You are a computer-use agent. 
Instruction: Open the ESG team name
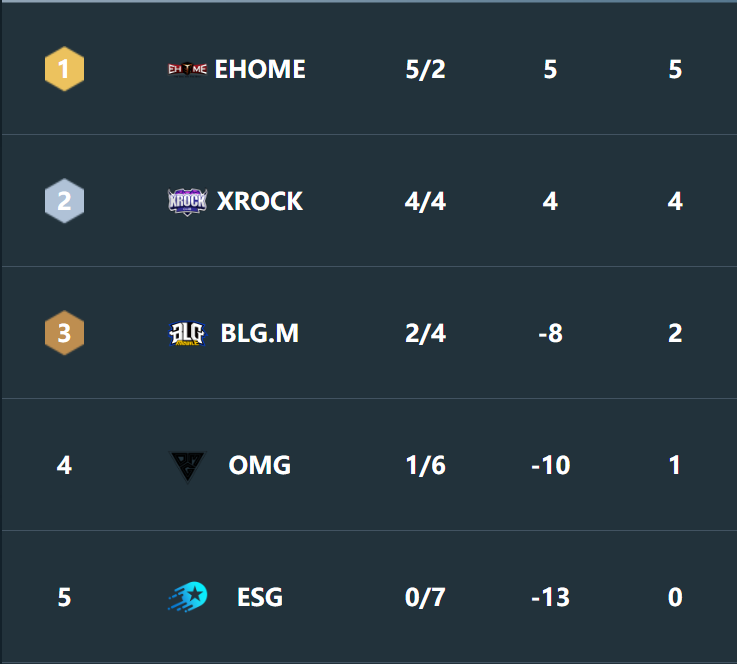coord(260,597)
